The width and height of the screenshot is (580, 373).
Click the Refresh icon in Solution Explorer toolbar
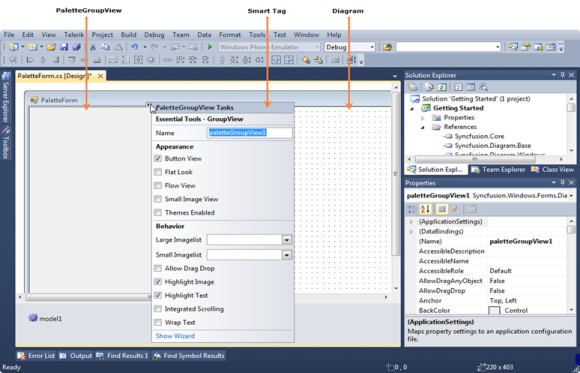pos(442,87)
